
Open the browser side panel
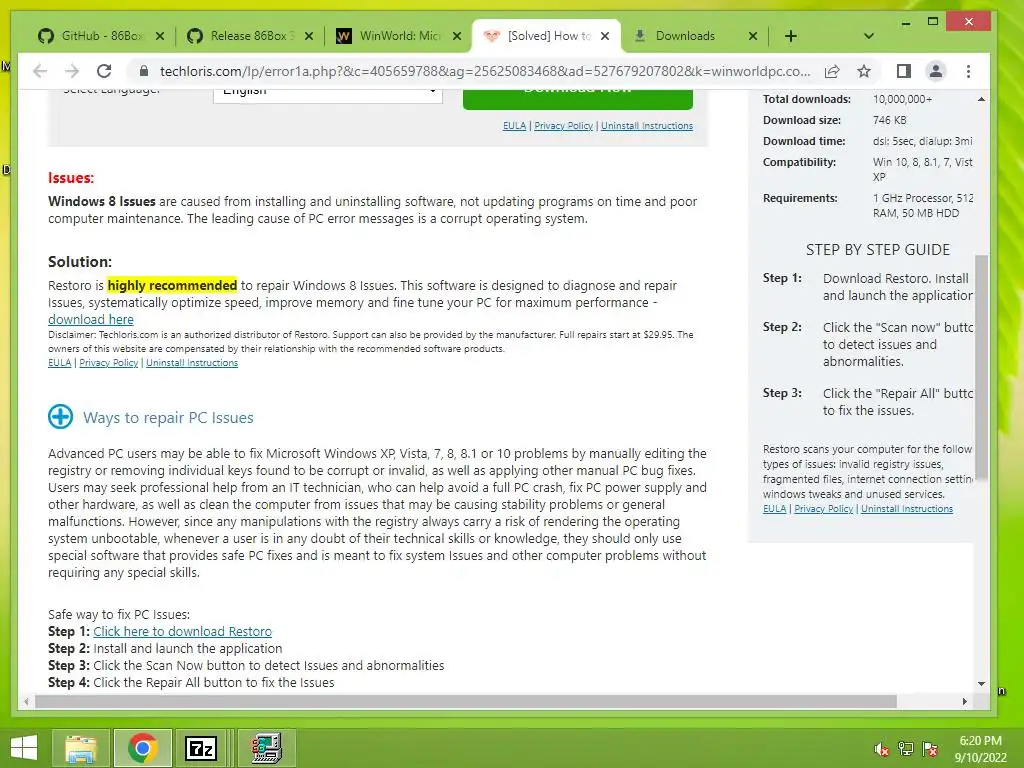pos(904,71)
